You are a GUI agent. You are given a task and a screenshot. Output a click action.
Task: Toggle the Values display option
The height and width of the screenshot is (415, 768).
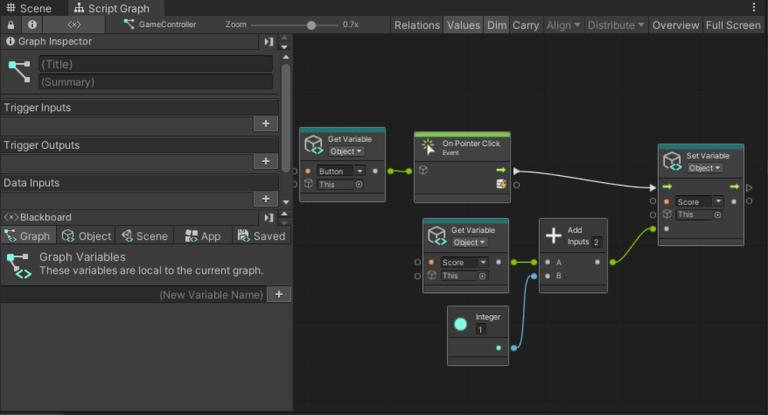click(463, 25)
